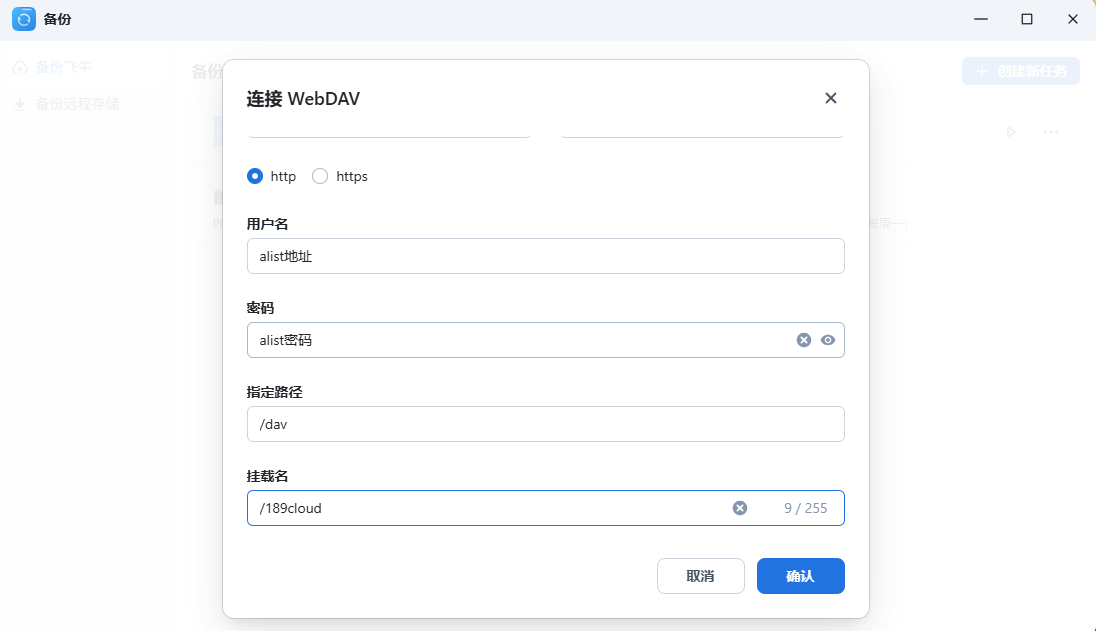Image resolution: width=1096 pixels, height=631 pixels.
Task: Select the https protocol radio button
Action: (x=320, y=176)
